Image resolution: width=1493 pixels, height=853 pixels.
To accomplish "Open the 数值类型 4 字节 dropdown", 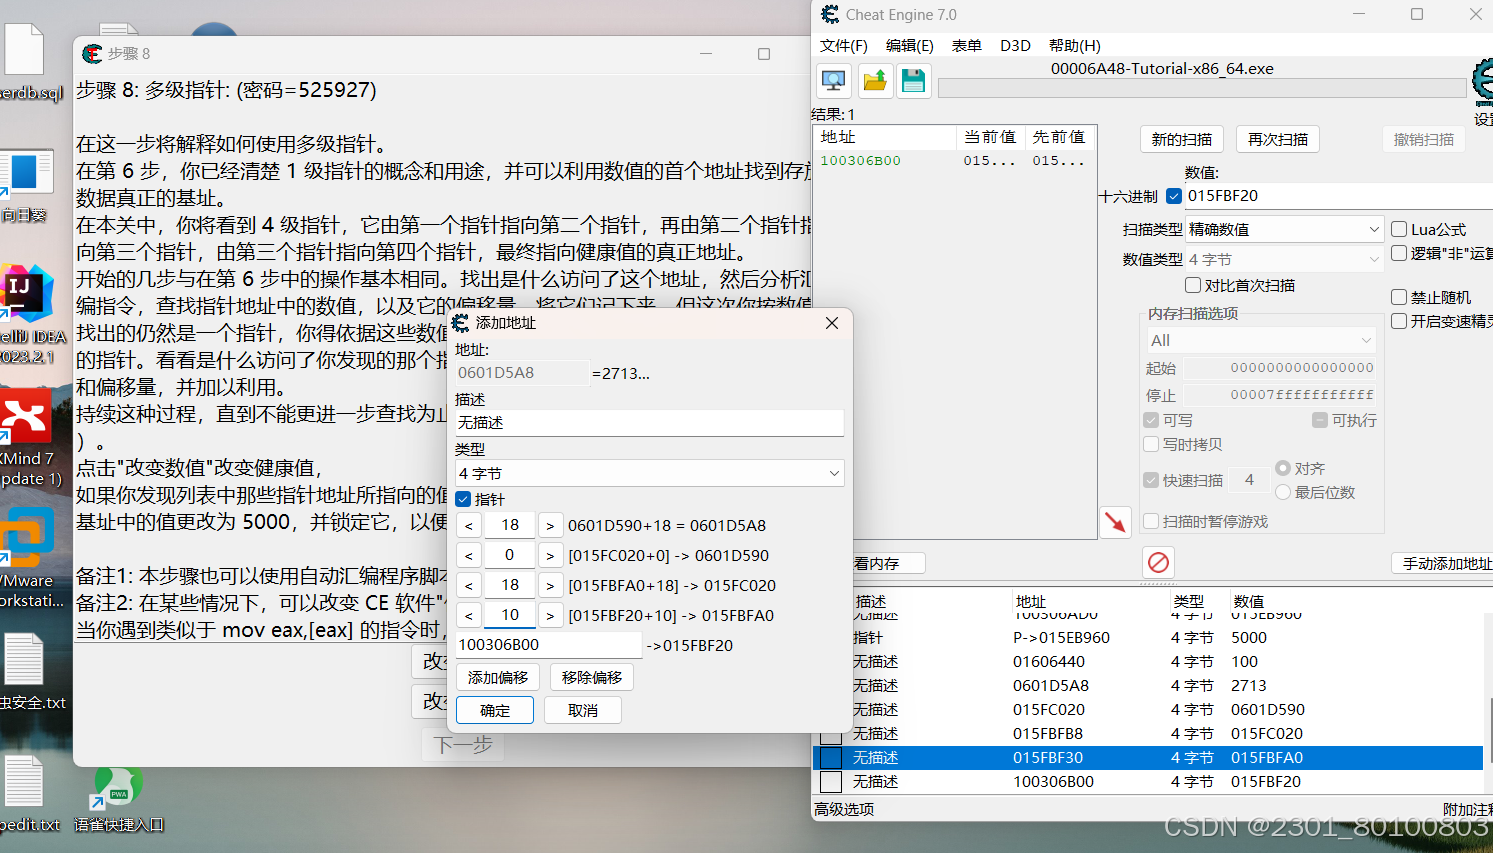I will (x=1284, y=259).
